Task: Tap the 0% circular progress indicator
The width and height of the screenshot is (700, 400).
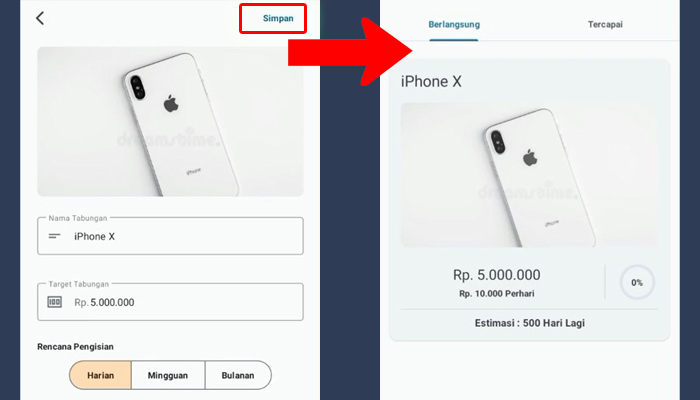Action: point(637,282)
